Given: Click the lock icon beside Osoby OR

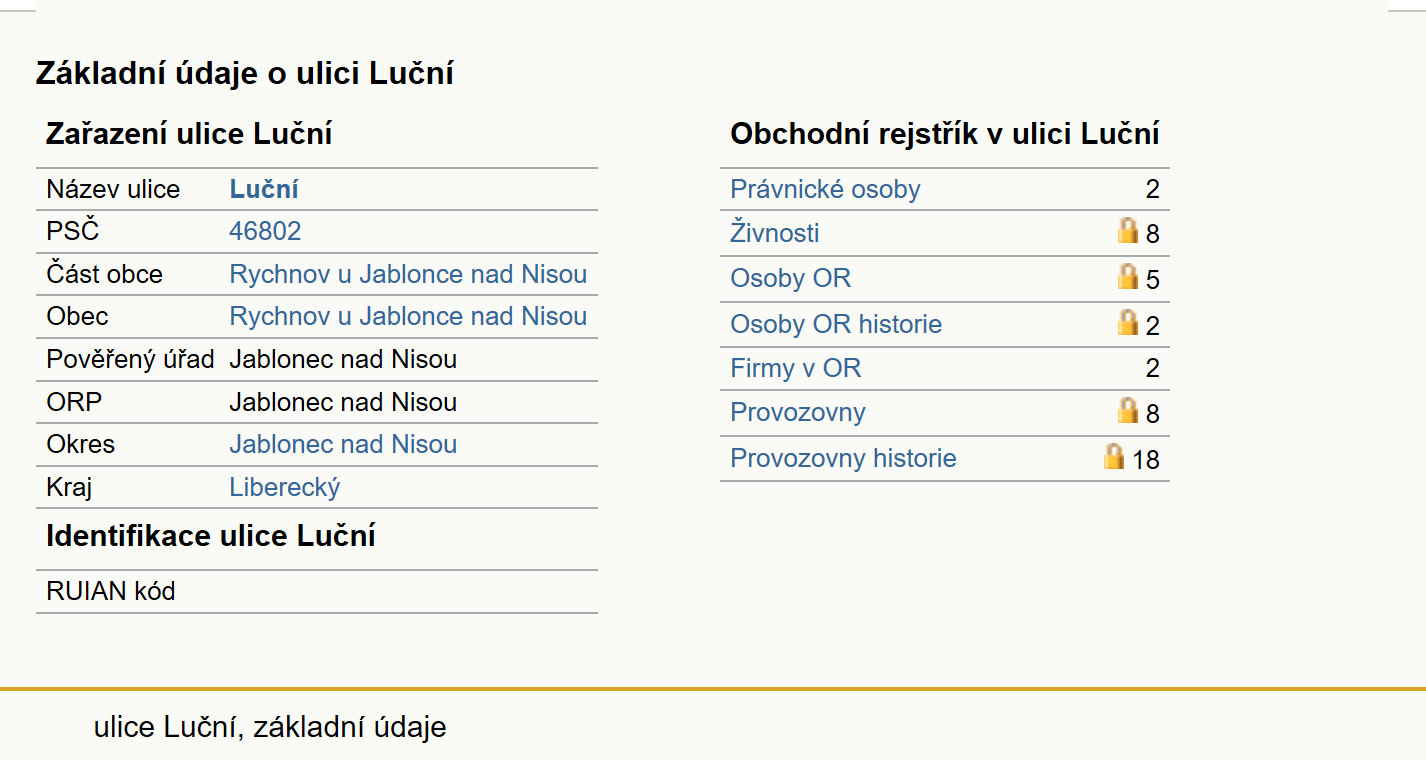Looking at the screenshot, I should (1127, 276).
